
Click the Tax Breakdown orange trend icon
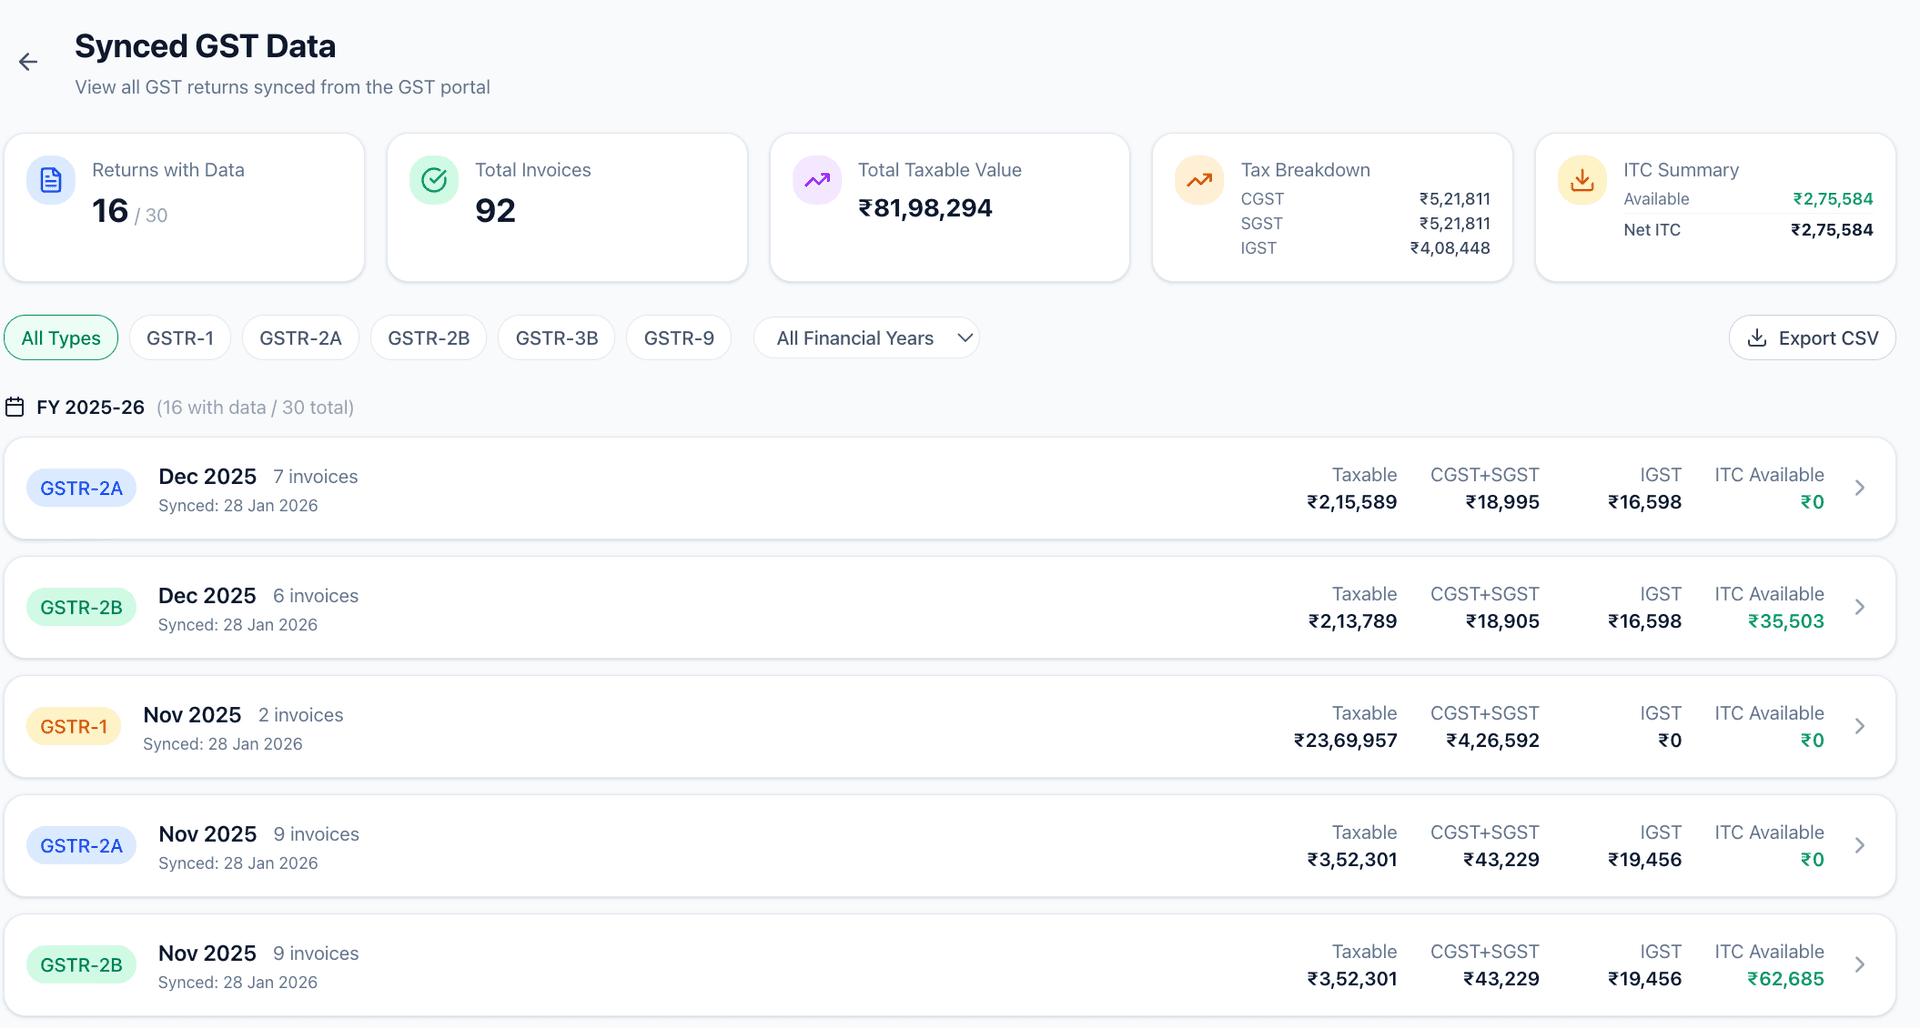(1199, 180)
